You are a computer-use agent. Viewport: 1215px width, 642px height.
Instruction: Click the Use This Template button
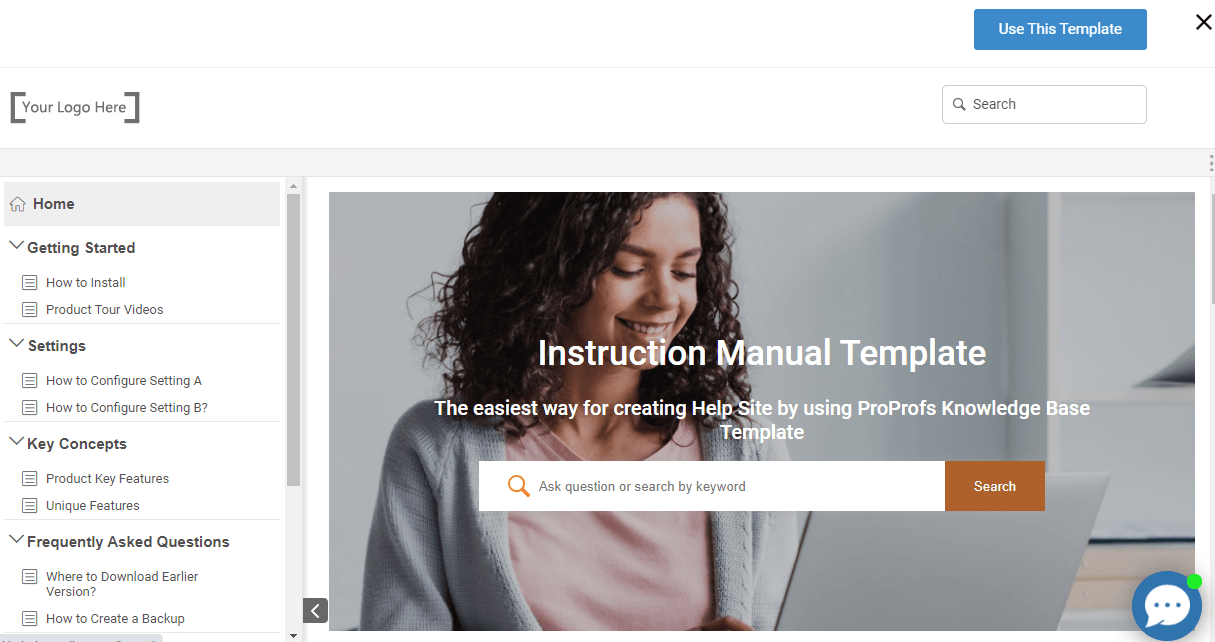coord(1060,29)
